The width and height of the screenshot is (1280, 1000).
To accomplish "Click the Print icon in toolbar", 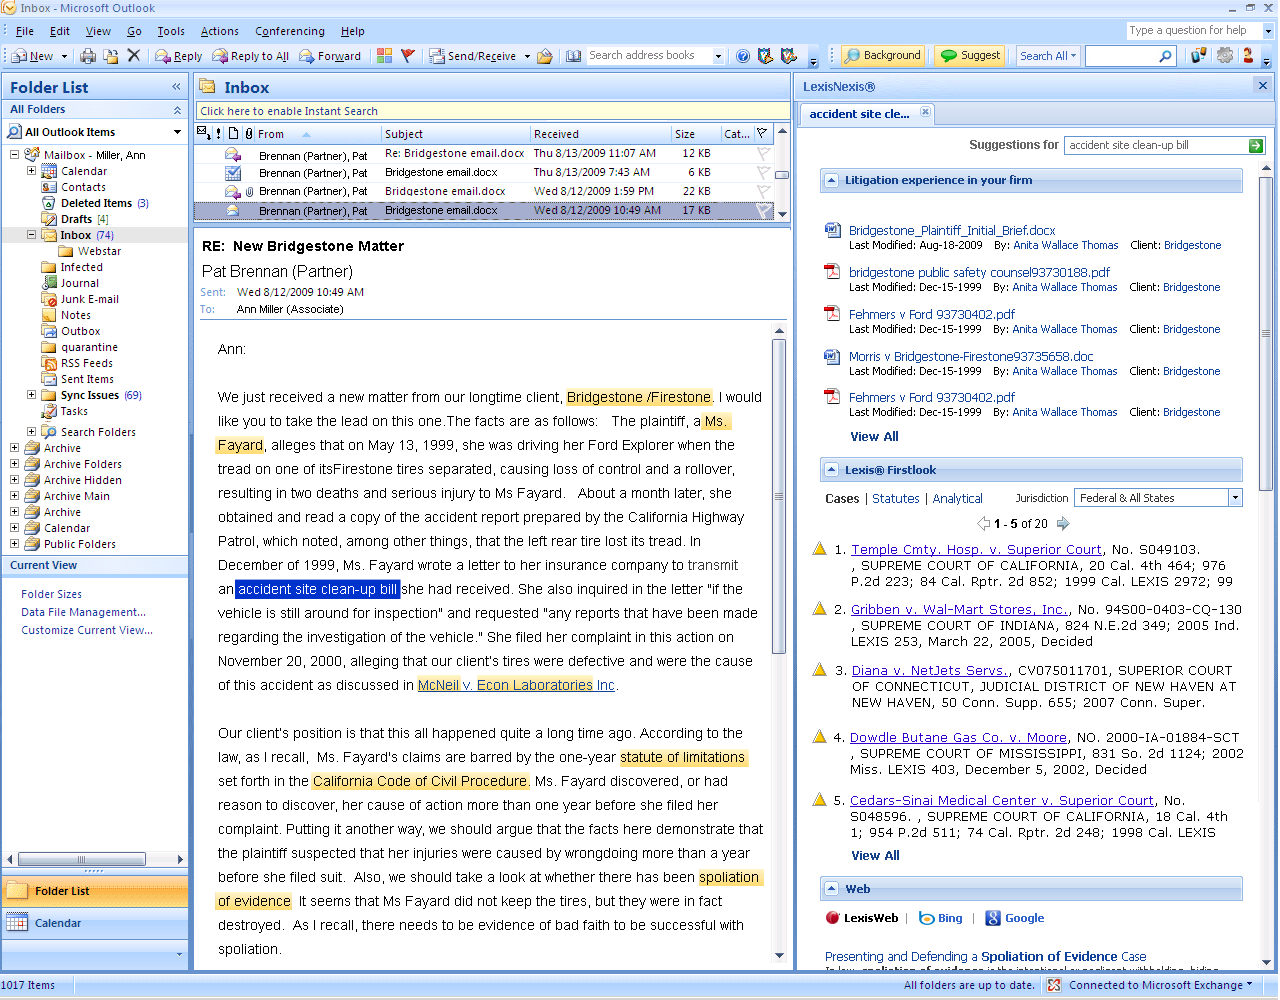I will tap(88, 56).
